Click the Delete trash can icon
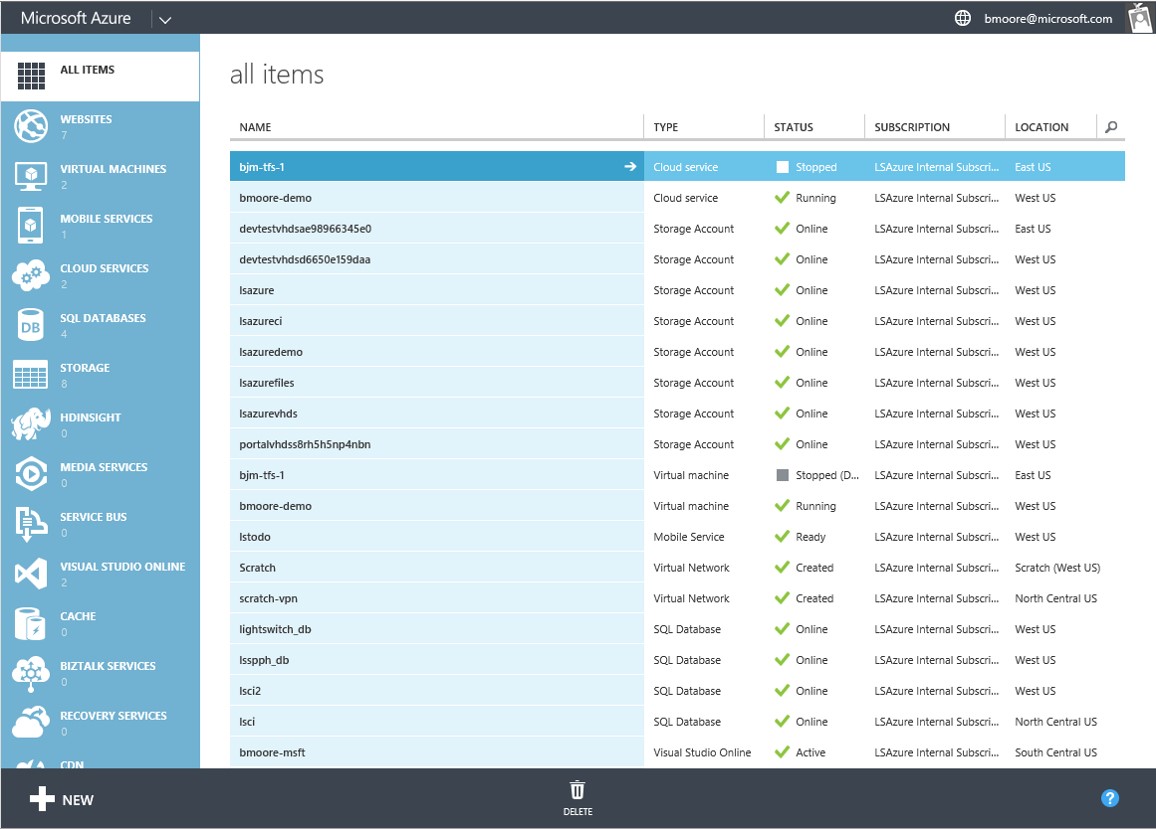Viewport: 1156px width, 829px height. (x=577, y=790)
